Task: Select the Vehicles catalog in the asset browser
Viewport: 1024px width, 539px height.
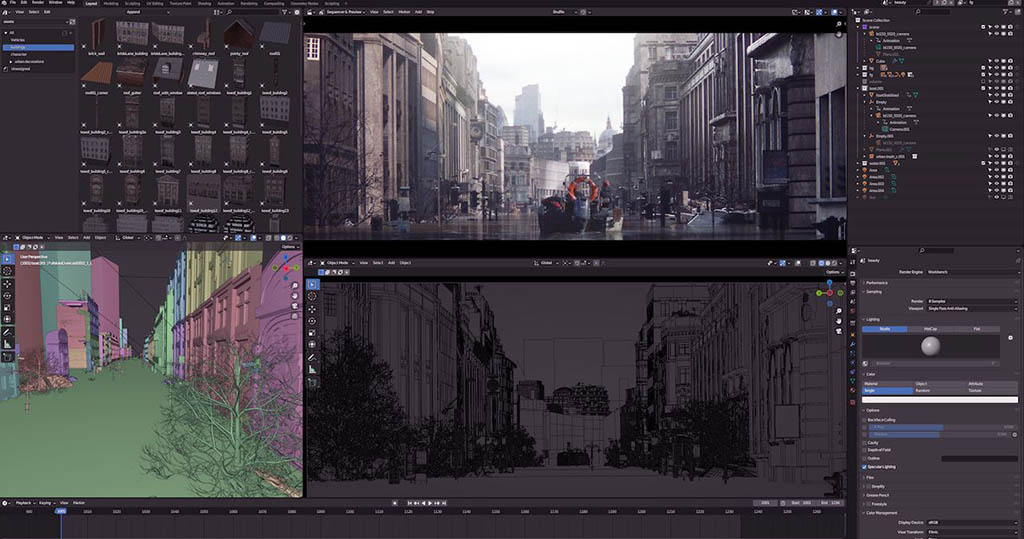Action: coord(18,40)
